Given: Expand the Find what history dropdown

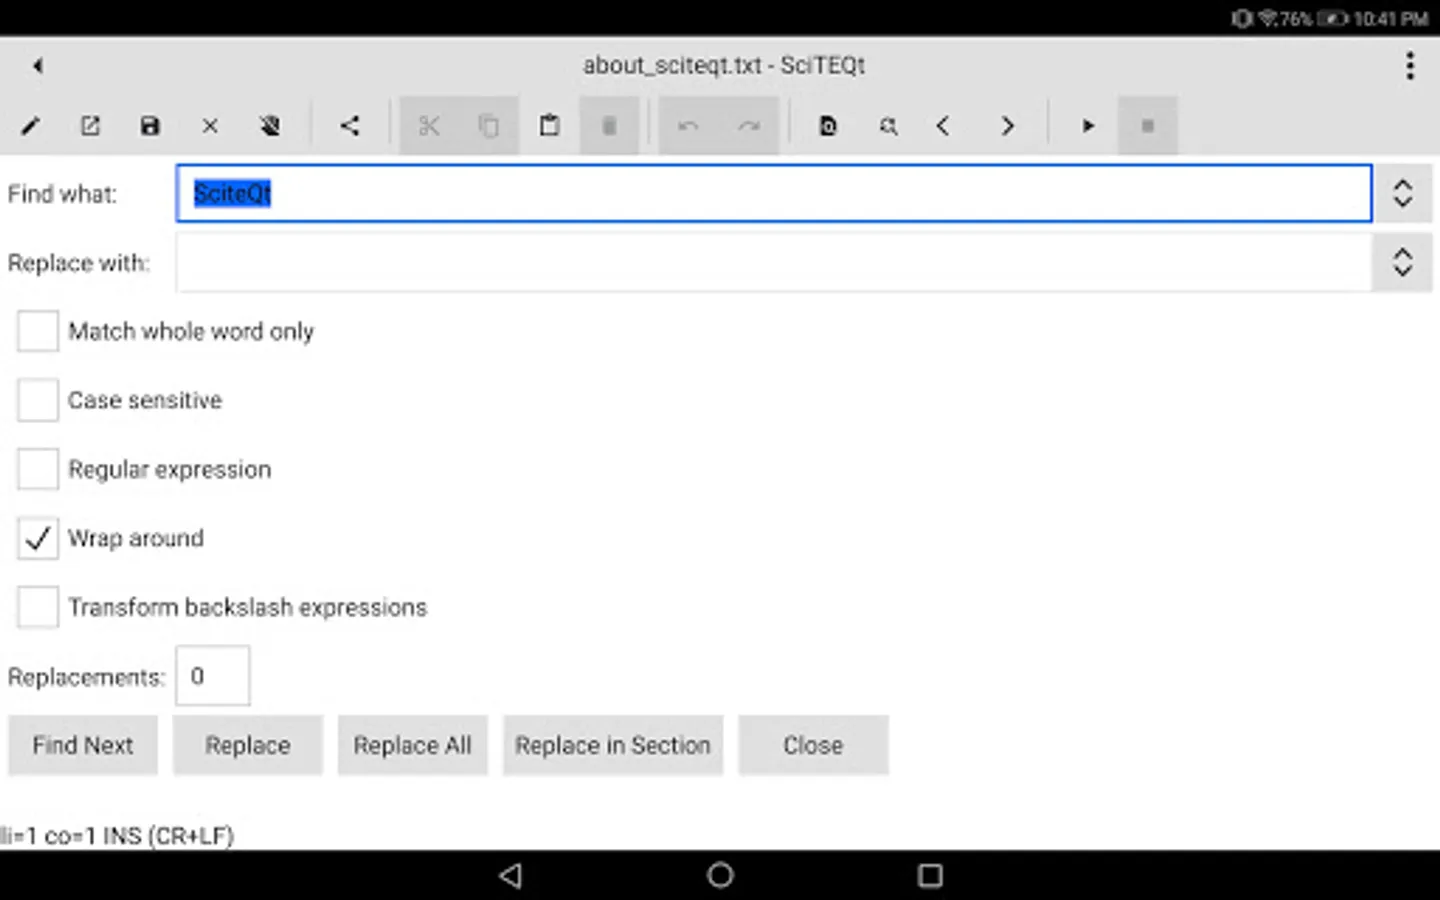Looking at the screenshot, I should click(1402, 193).
